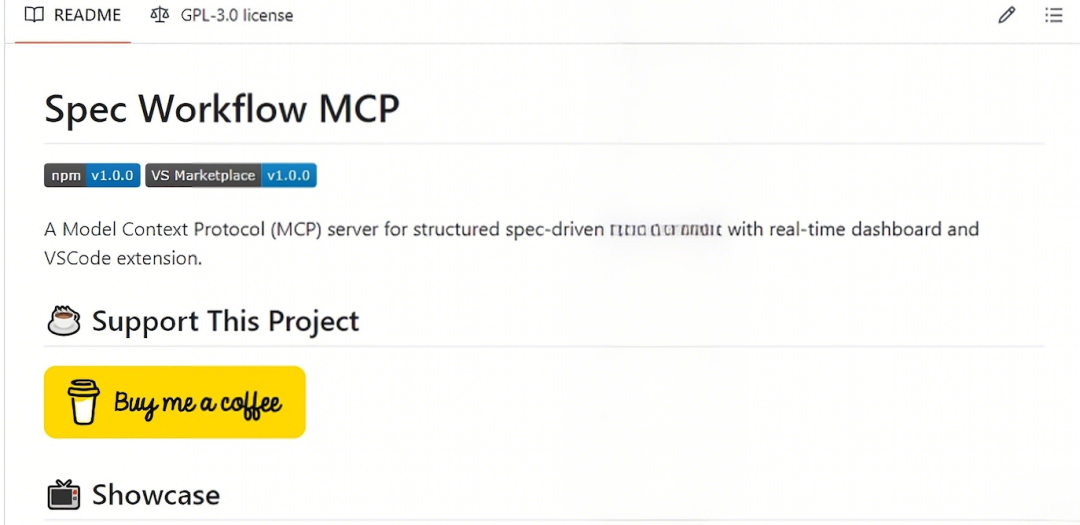Image resolution: width=1080 pixels, height=525 pixels.
Task: Click the npm v1.0.0 version number
Action: [x=112, y=176]
